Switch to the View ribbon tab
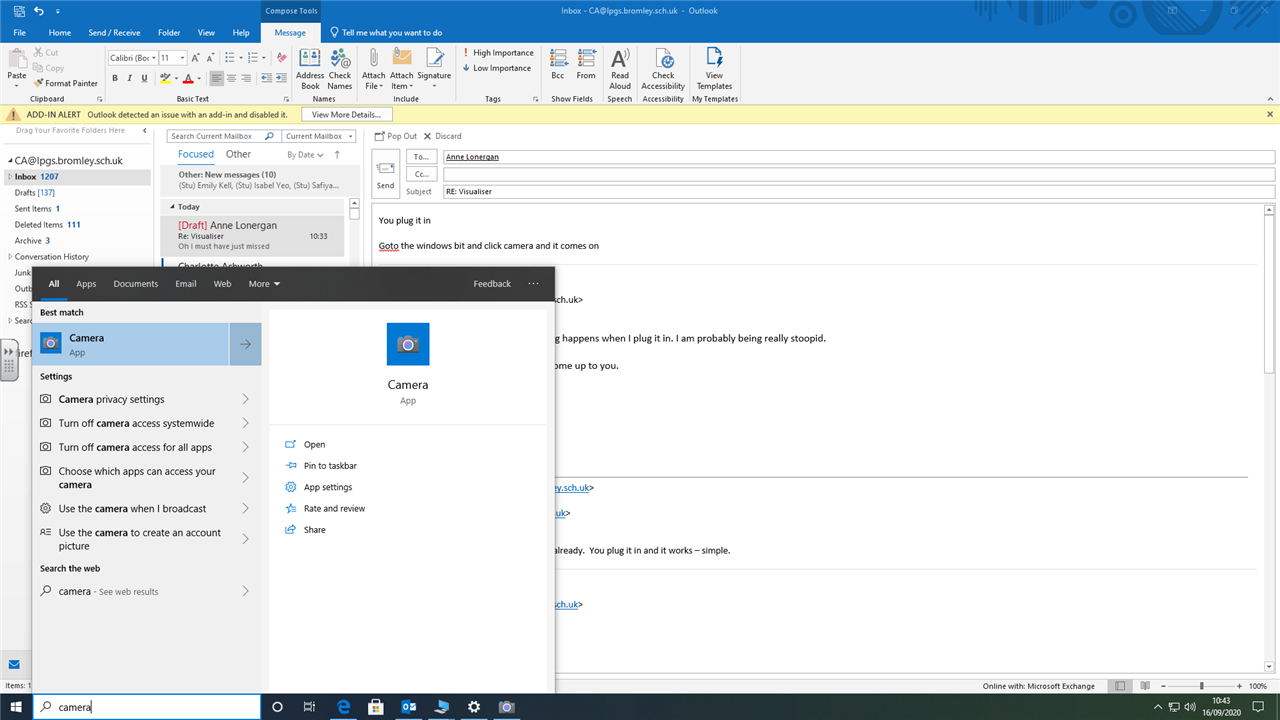This screenshot has width=1280, height=720. click(x=206, y=33)
